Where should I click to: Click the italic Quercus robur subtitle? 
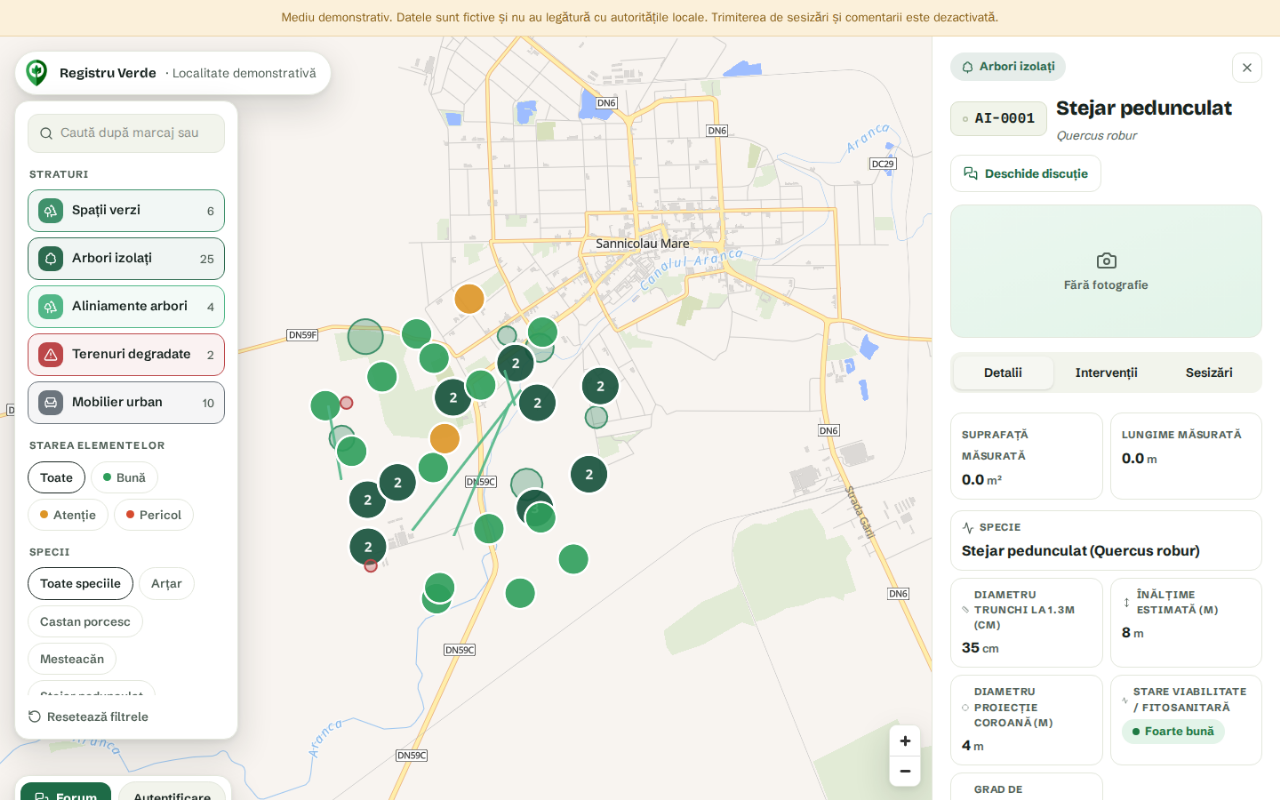click(x=1097, y=136)
